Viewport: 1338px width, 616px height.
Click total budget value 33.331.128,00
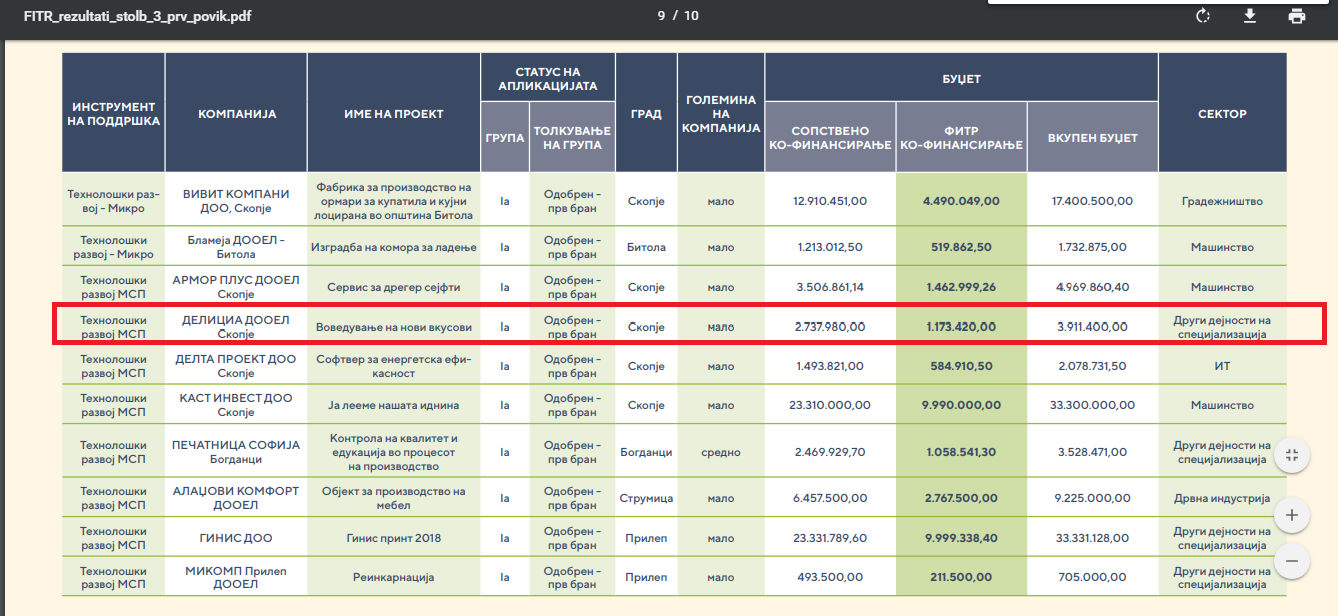tap(1093, 538)
